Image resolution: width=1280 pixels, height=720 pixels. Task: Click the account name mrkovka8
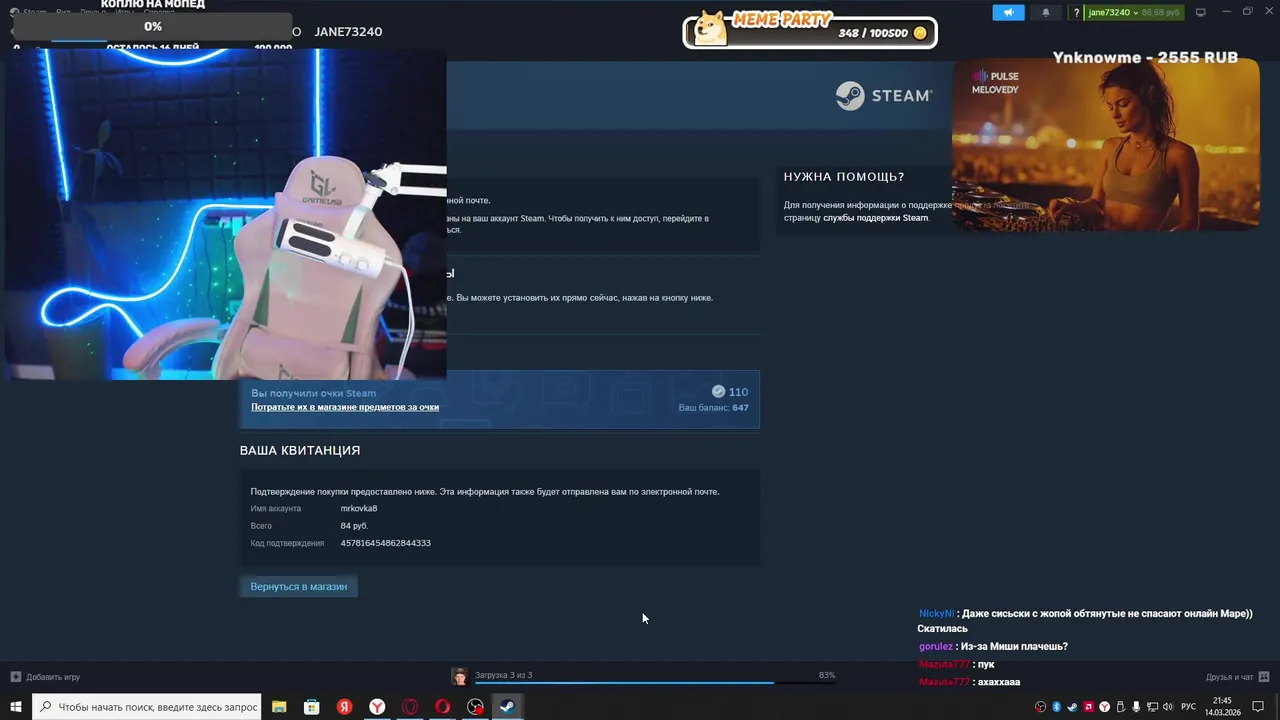(x=359, y=508)
